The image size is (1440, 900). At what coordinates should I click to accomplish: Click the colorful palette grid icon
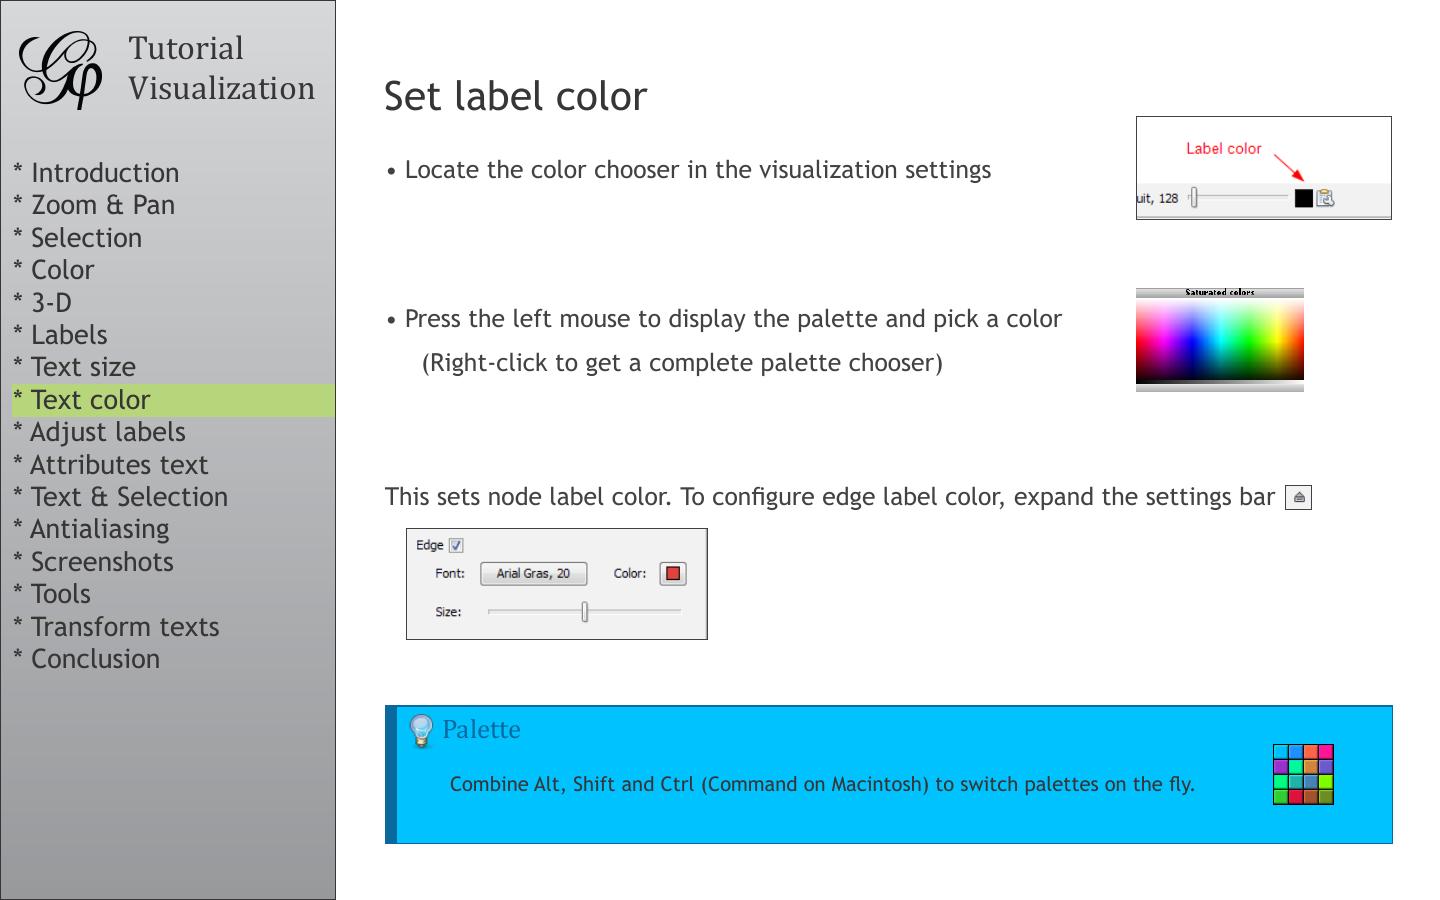pyautogui.click(x=1303, y=774)
